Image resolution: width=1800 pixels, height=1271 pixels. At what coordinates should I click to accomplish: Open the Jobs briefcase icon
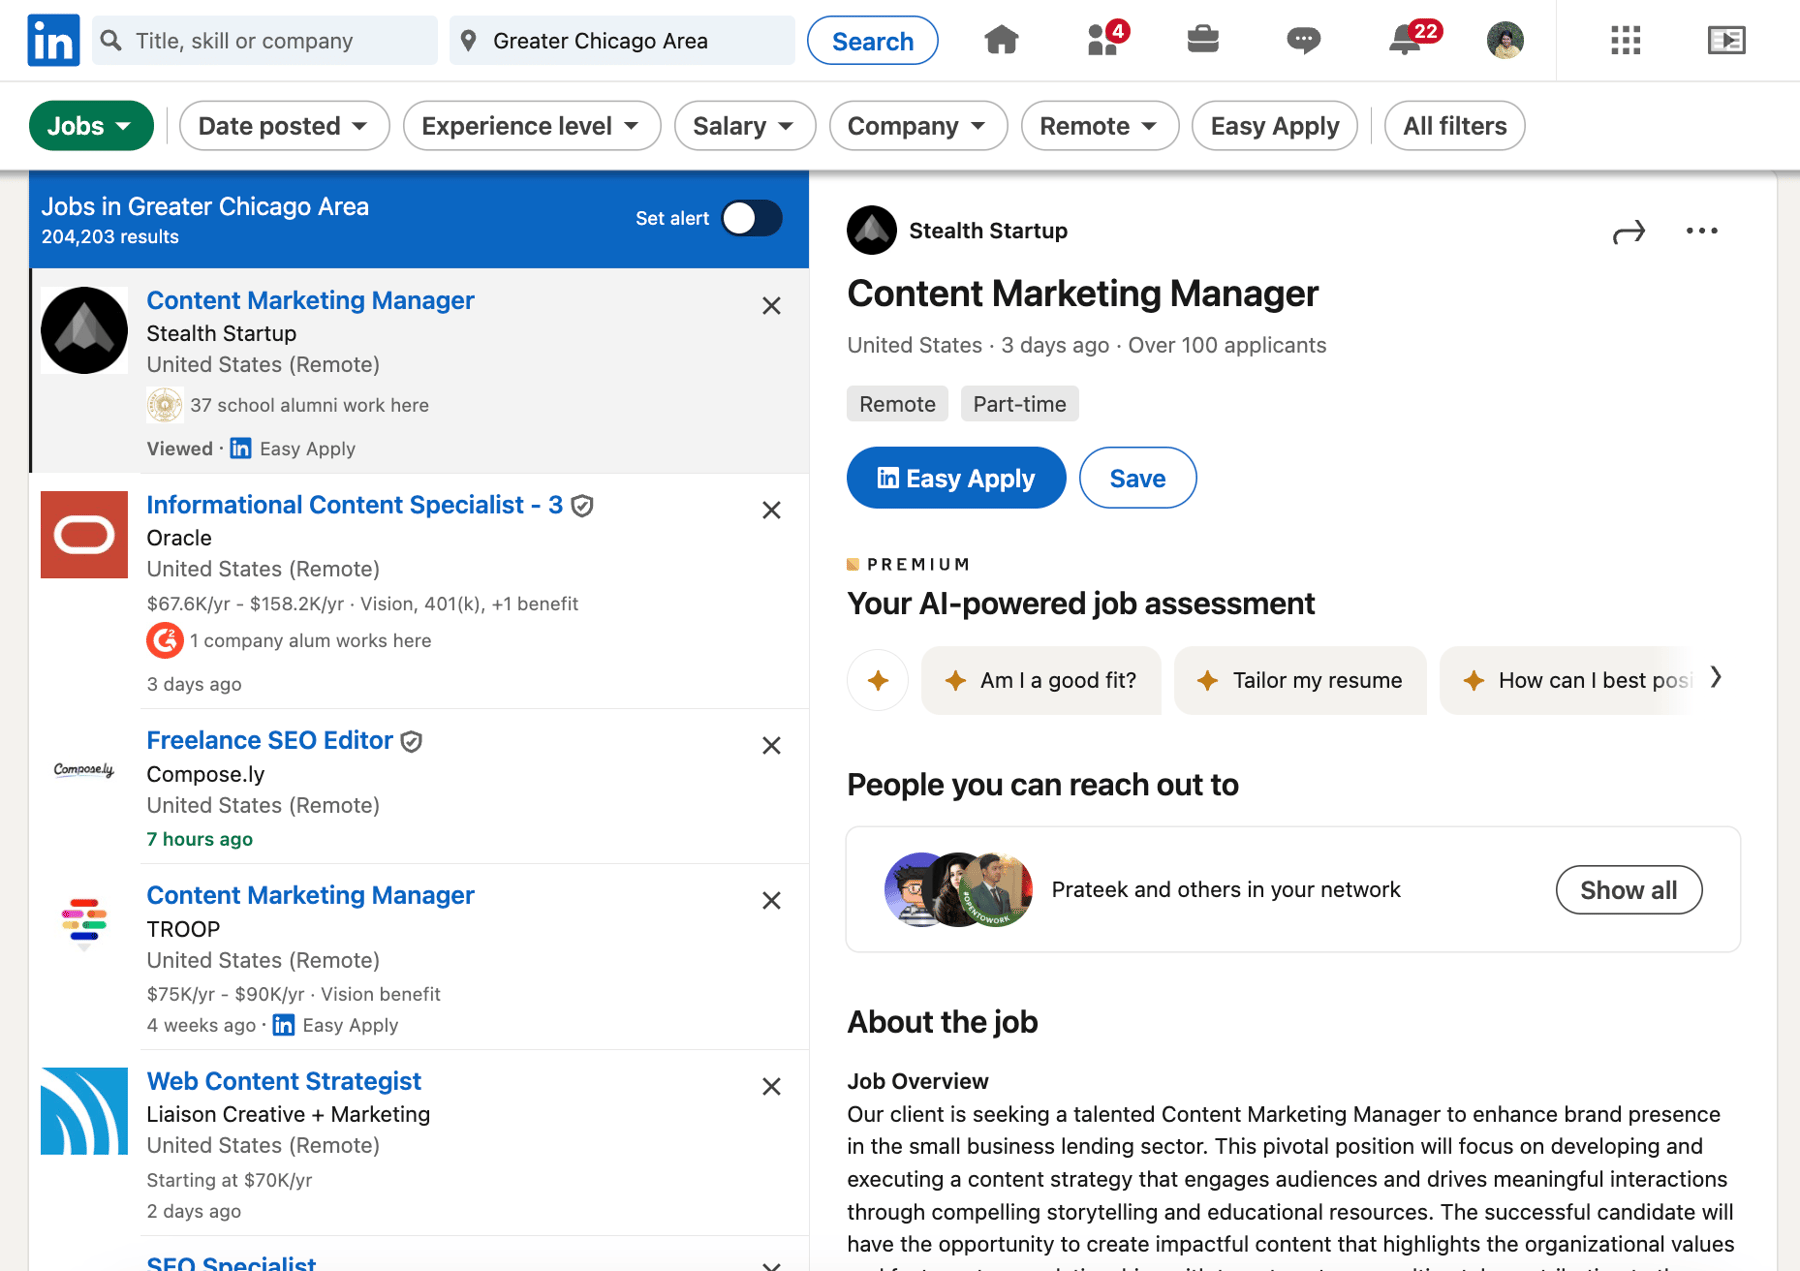click(x=1202, y=40)
